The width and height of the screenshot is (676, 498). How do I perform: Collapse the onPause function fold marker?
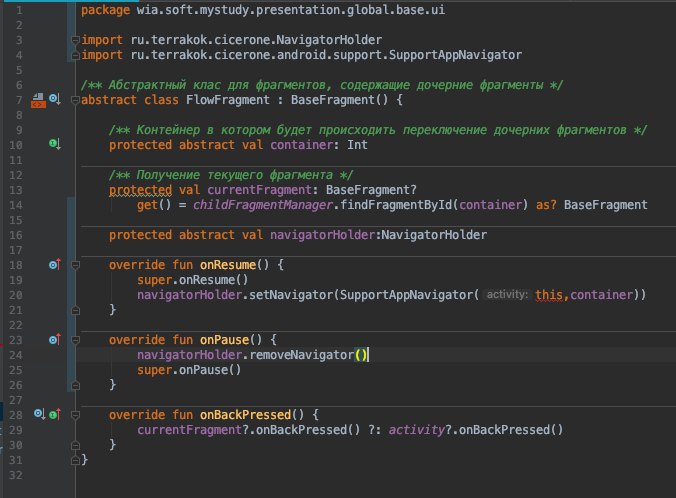point(75,340)
